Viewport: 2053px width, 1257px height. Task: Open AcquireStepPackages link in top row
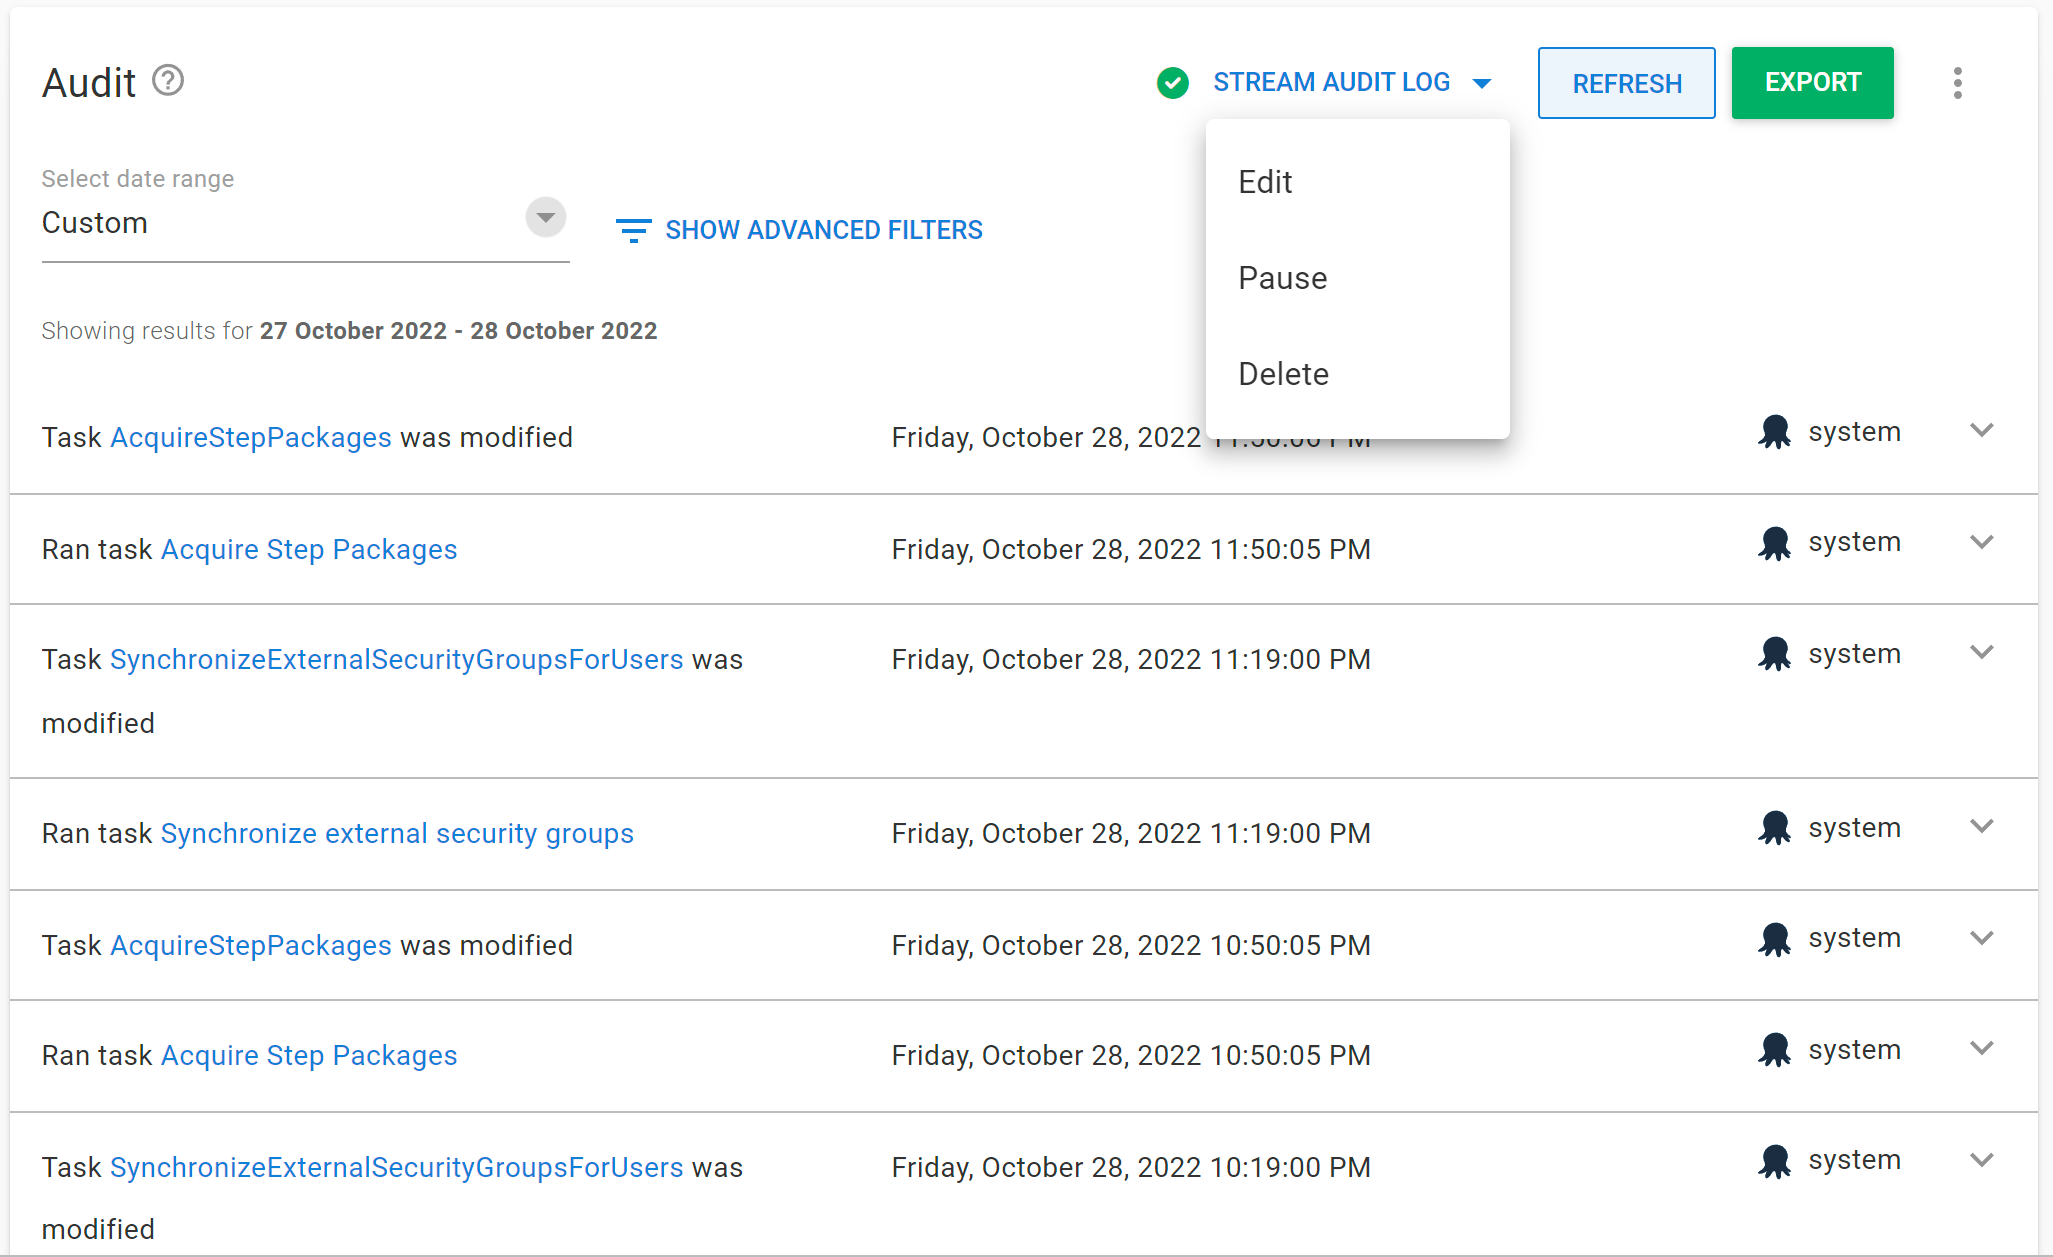click(251, 438)
